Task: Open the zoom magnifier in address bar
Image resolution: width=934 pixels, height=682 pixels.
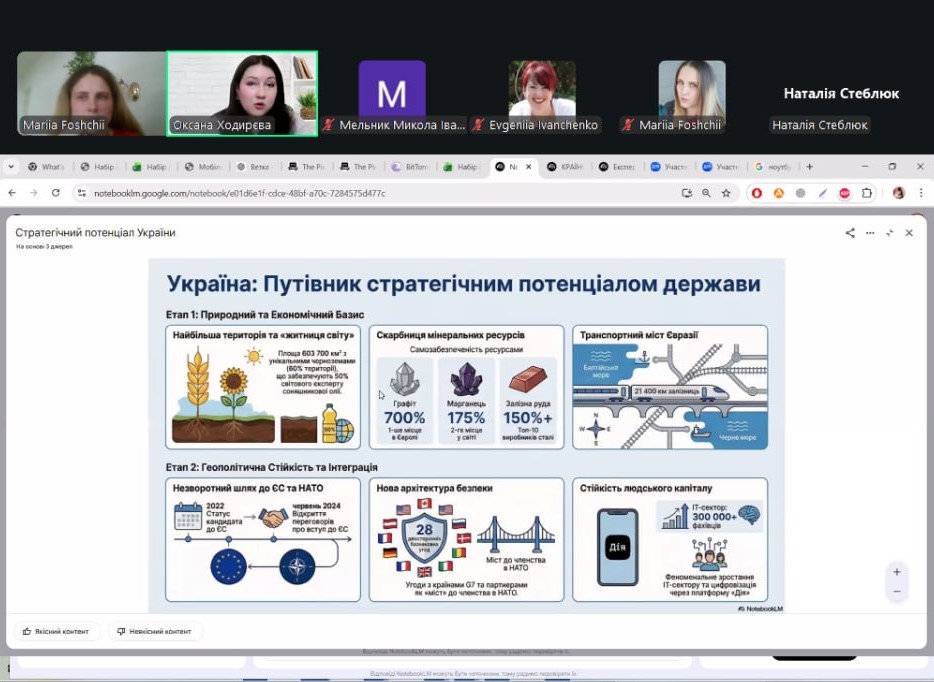Action: click(706, 193)
